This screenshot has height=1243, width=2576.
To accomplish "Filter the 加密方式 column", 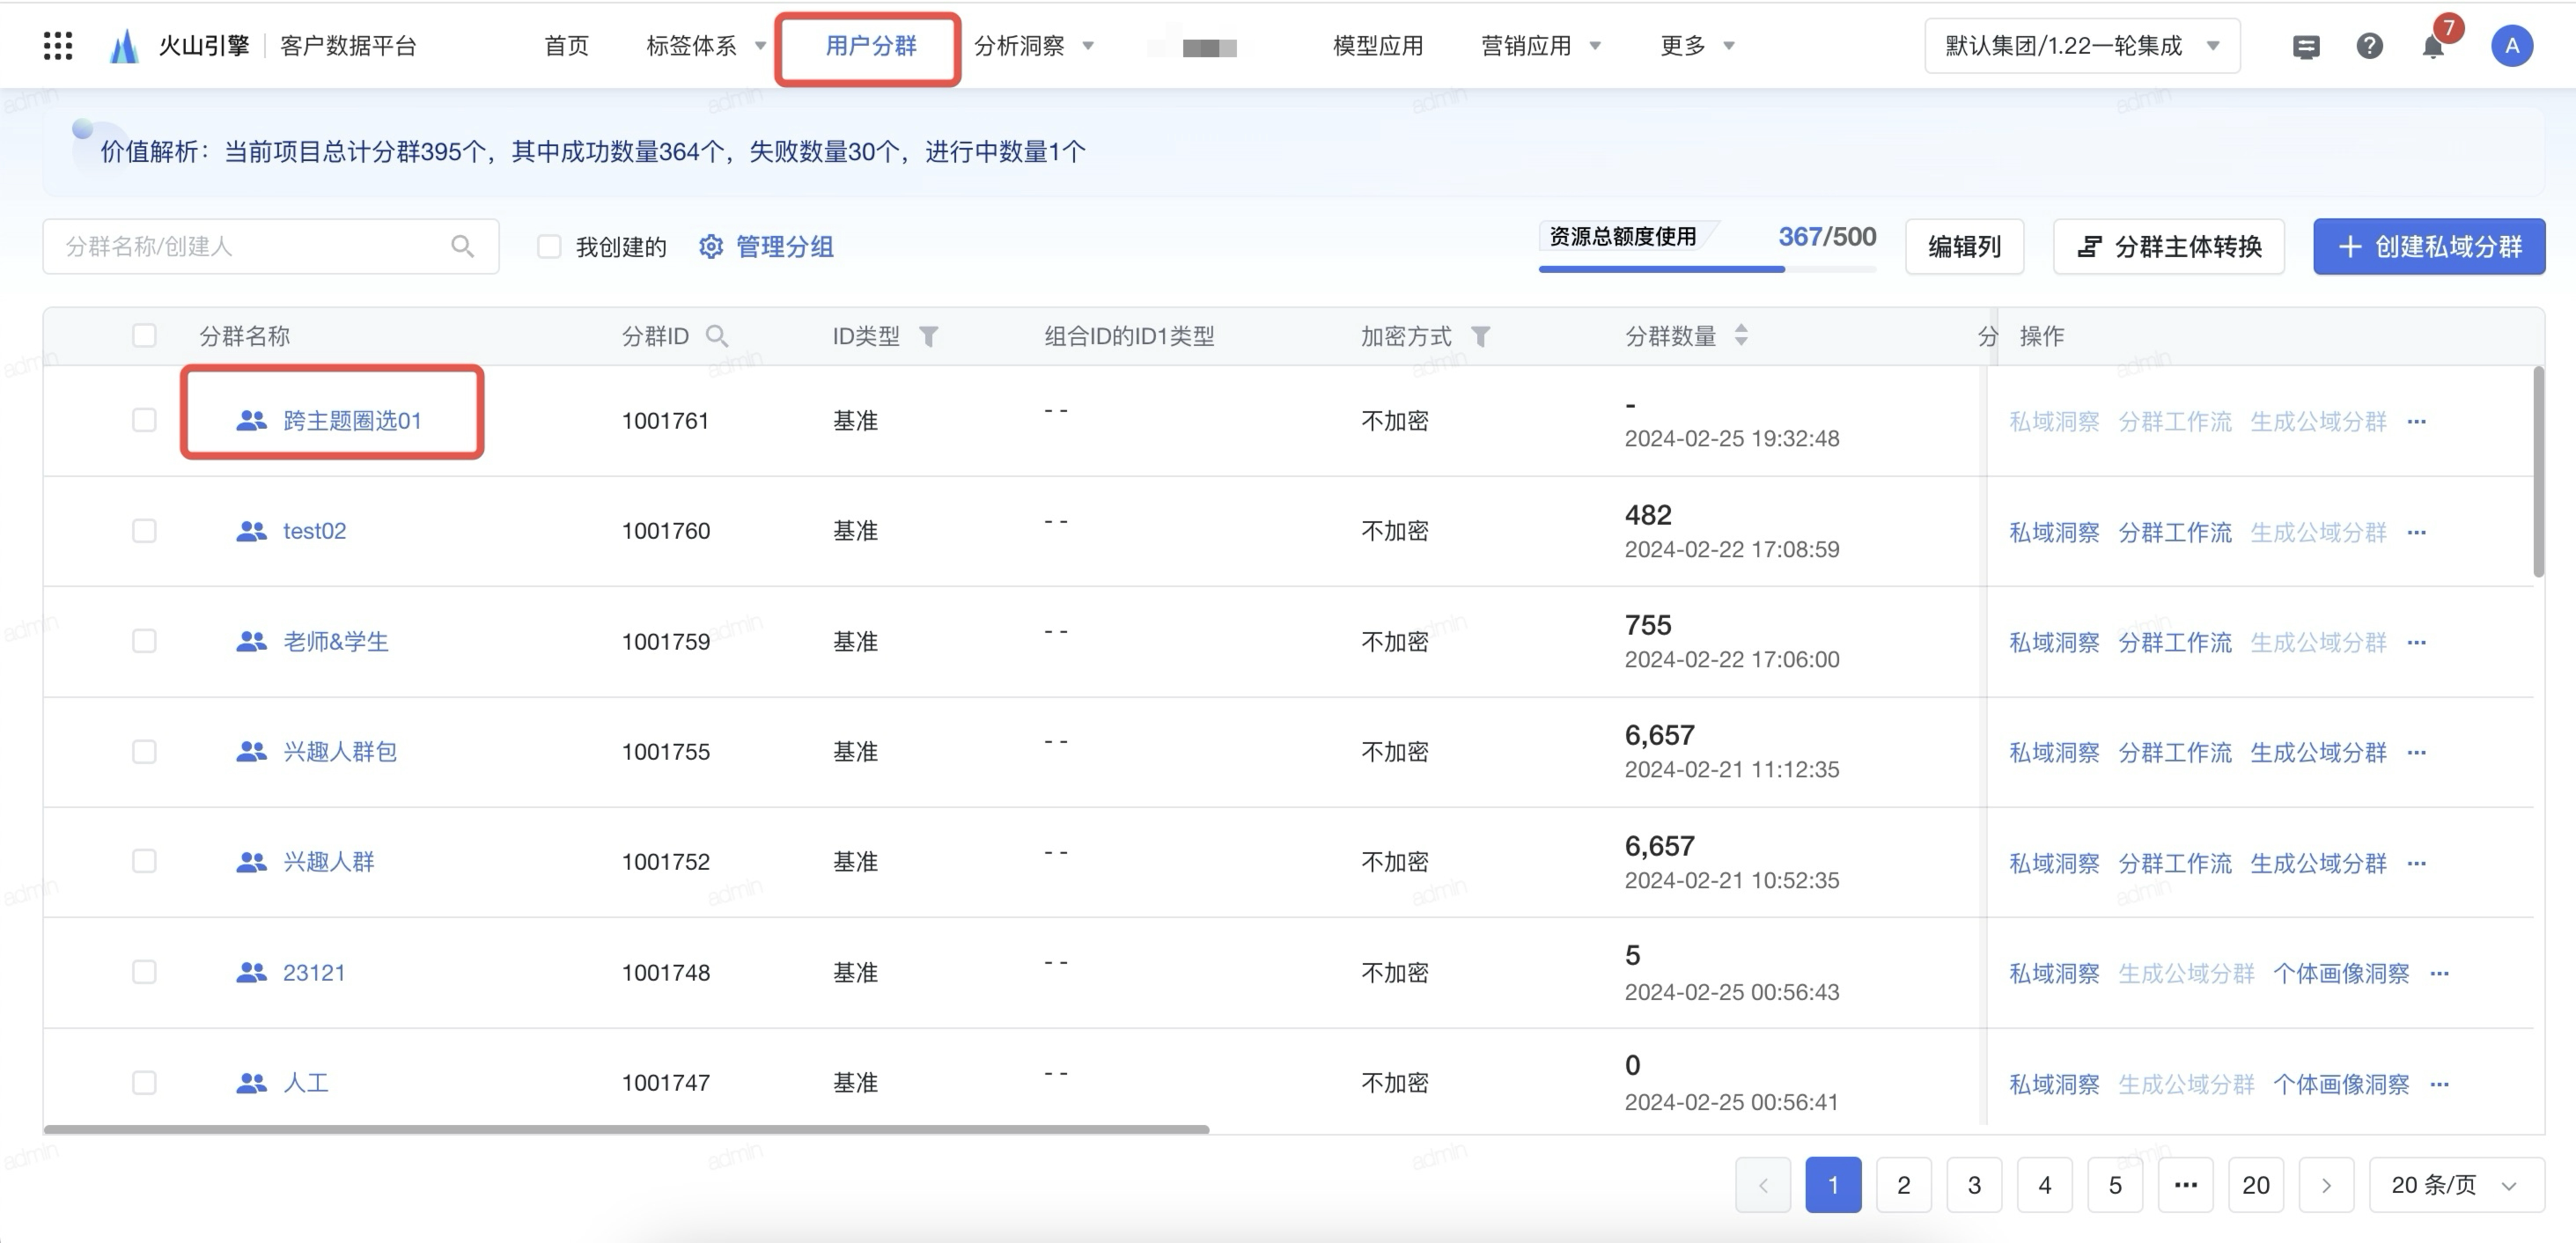I will coord(1480,336).
